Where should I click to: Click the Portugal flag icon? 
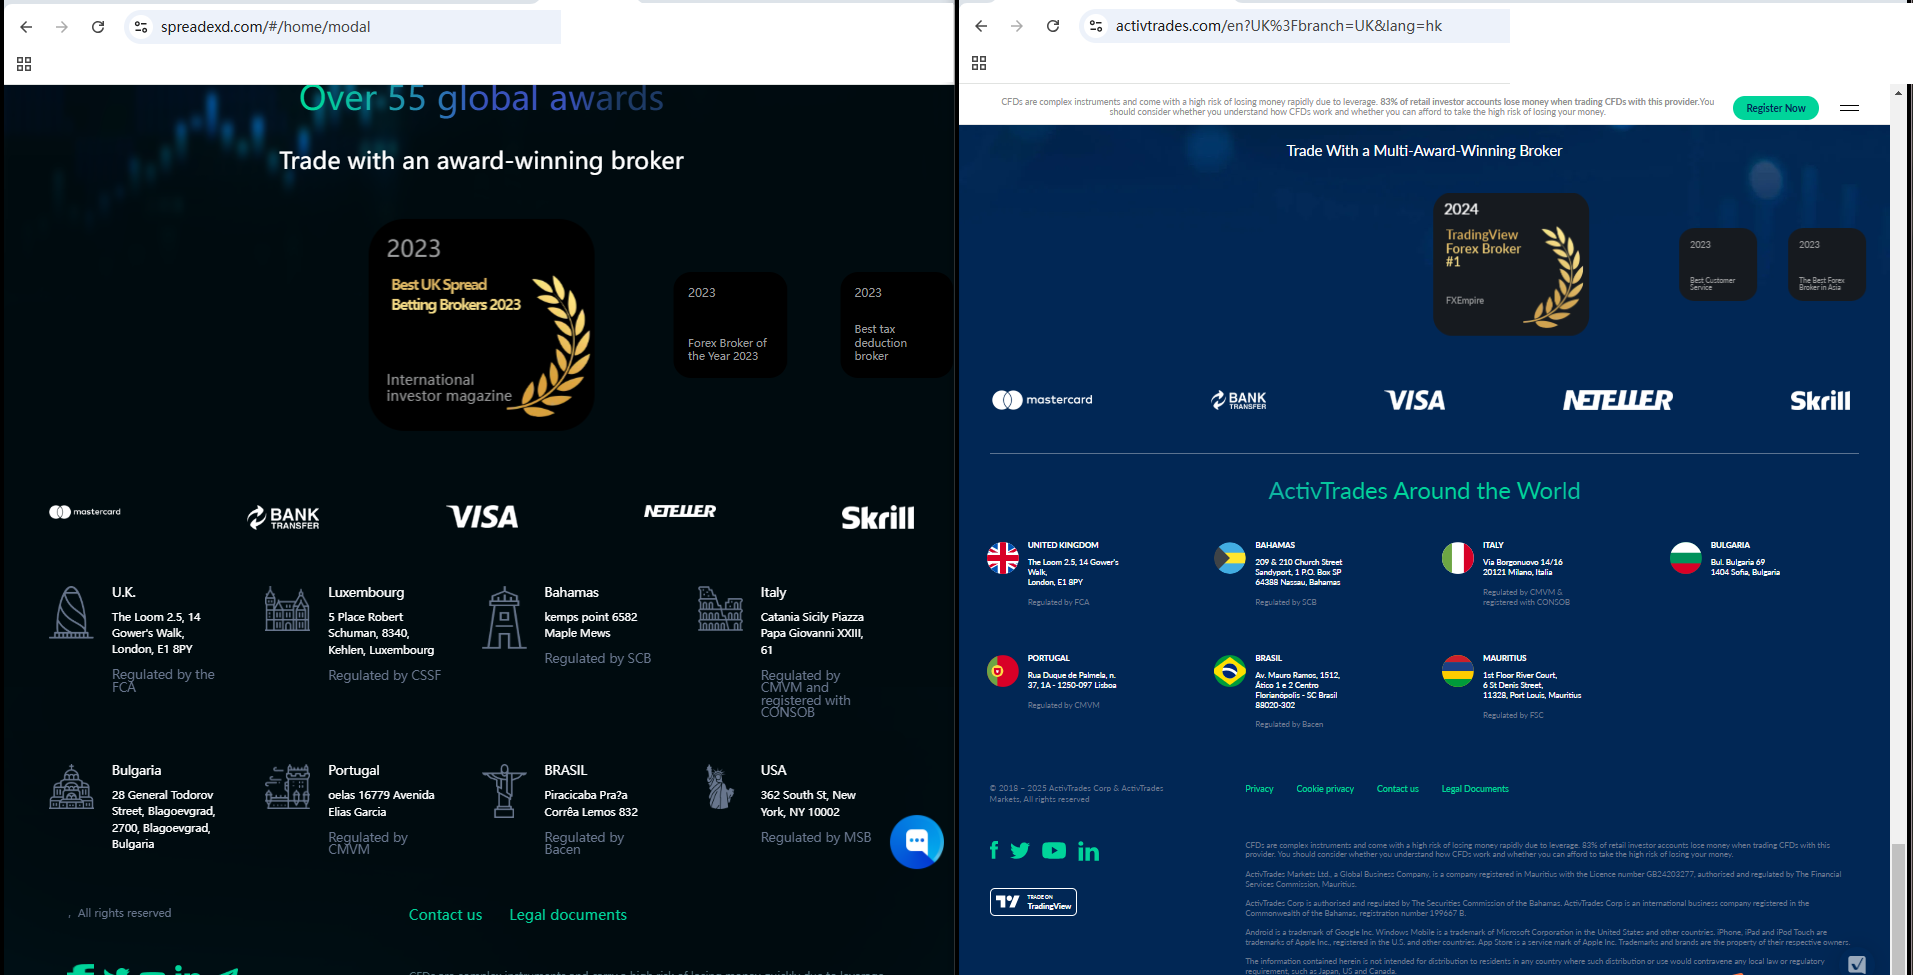pos(1003,671)
